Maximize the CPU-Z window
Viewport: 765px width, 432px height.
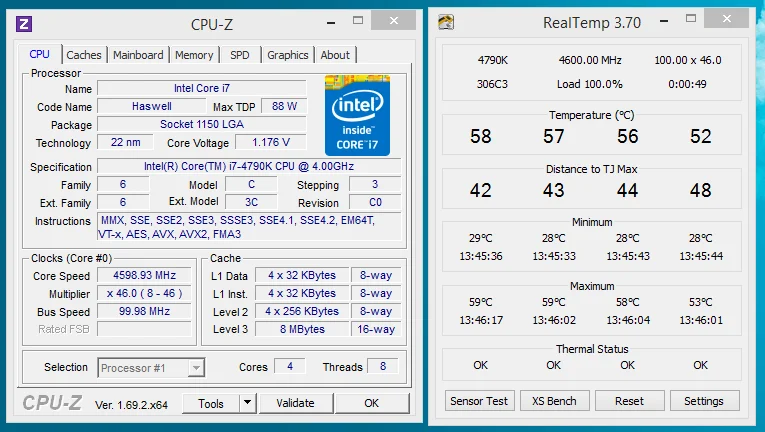(x=358, y=21)
